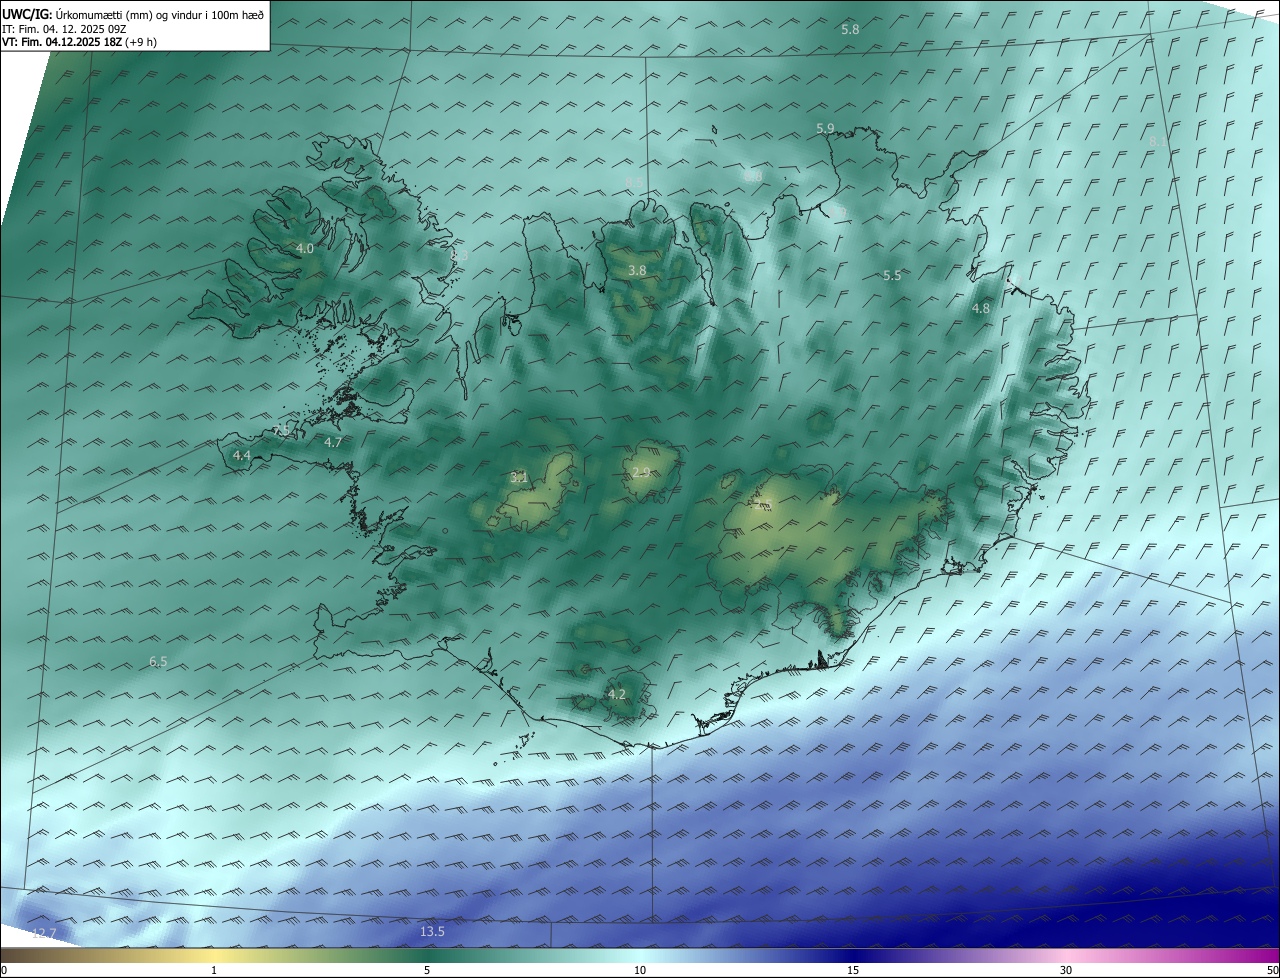This screenshot has width=1280, height=978.
Task: Click the 2.9 value on the central glacier
Action: (641, 473)
